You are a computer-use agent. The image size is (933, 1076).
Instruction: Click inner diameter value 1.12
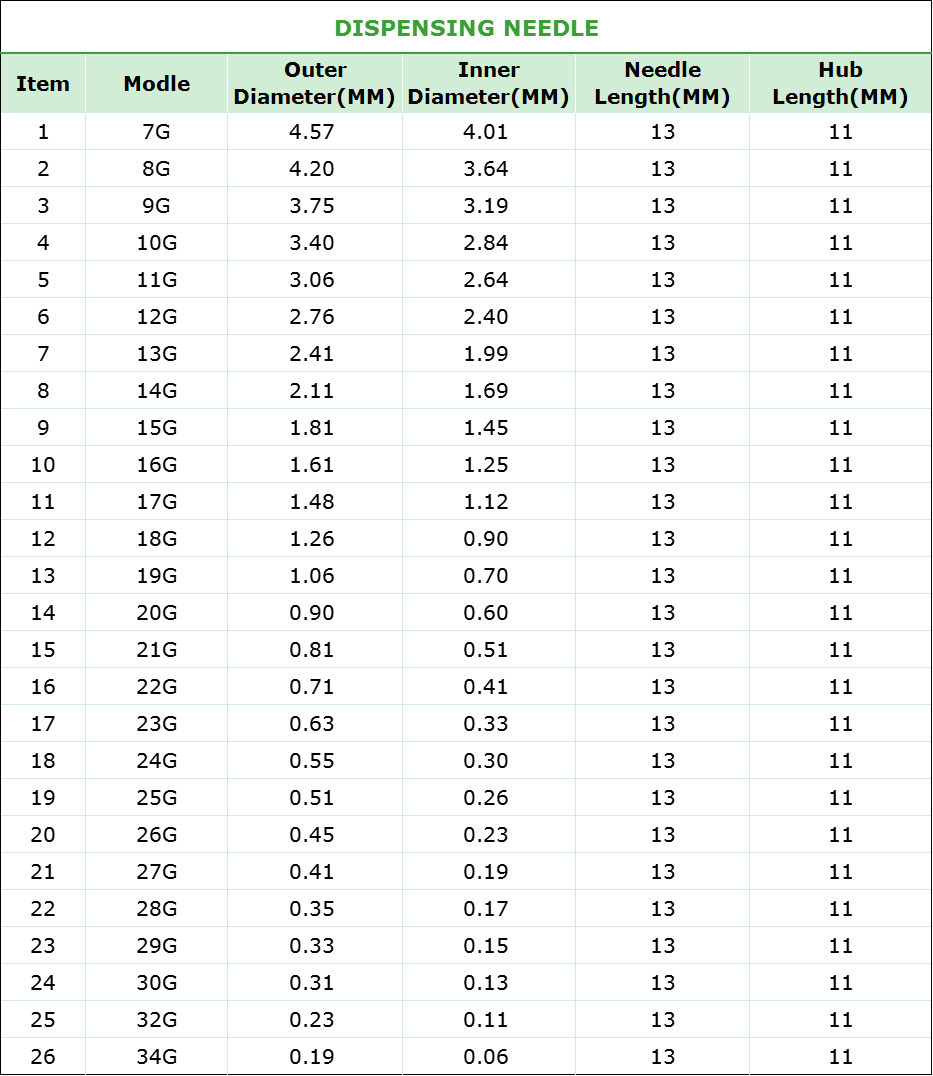click(486, 502)
